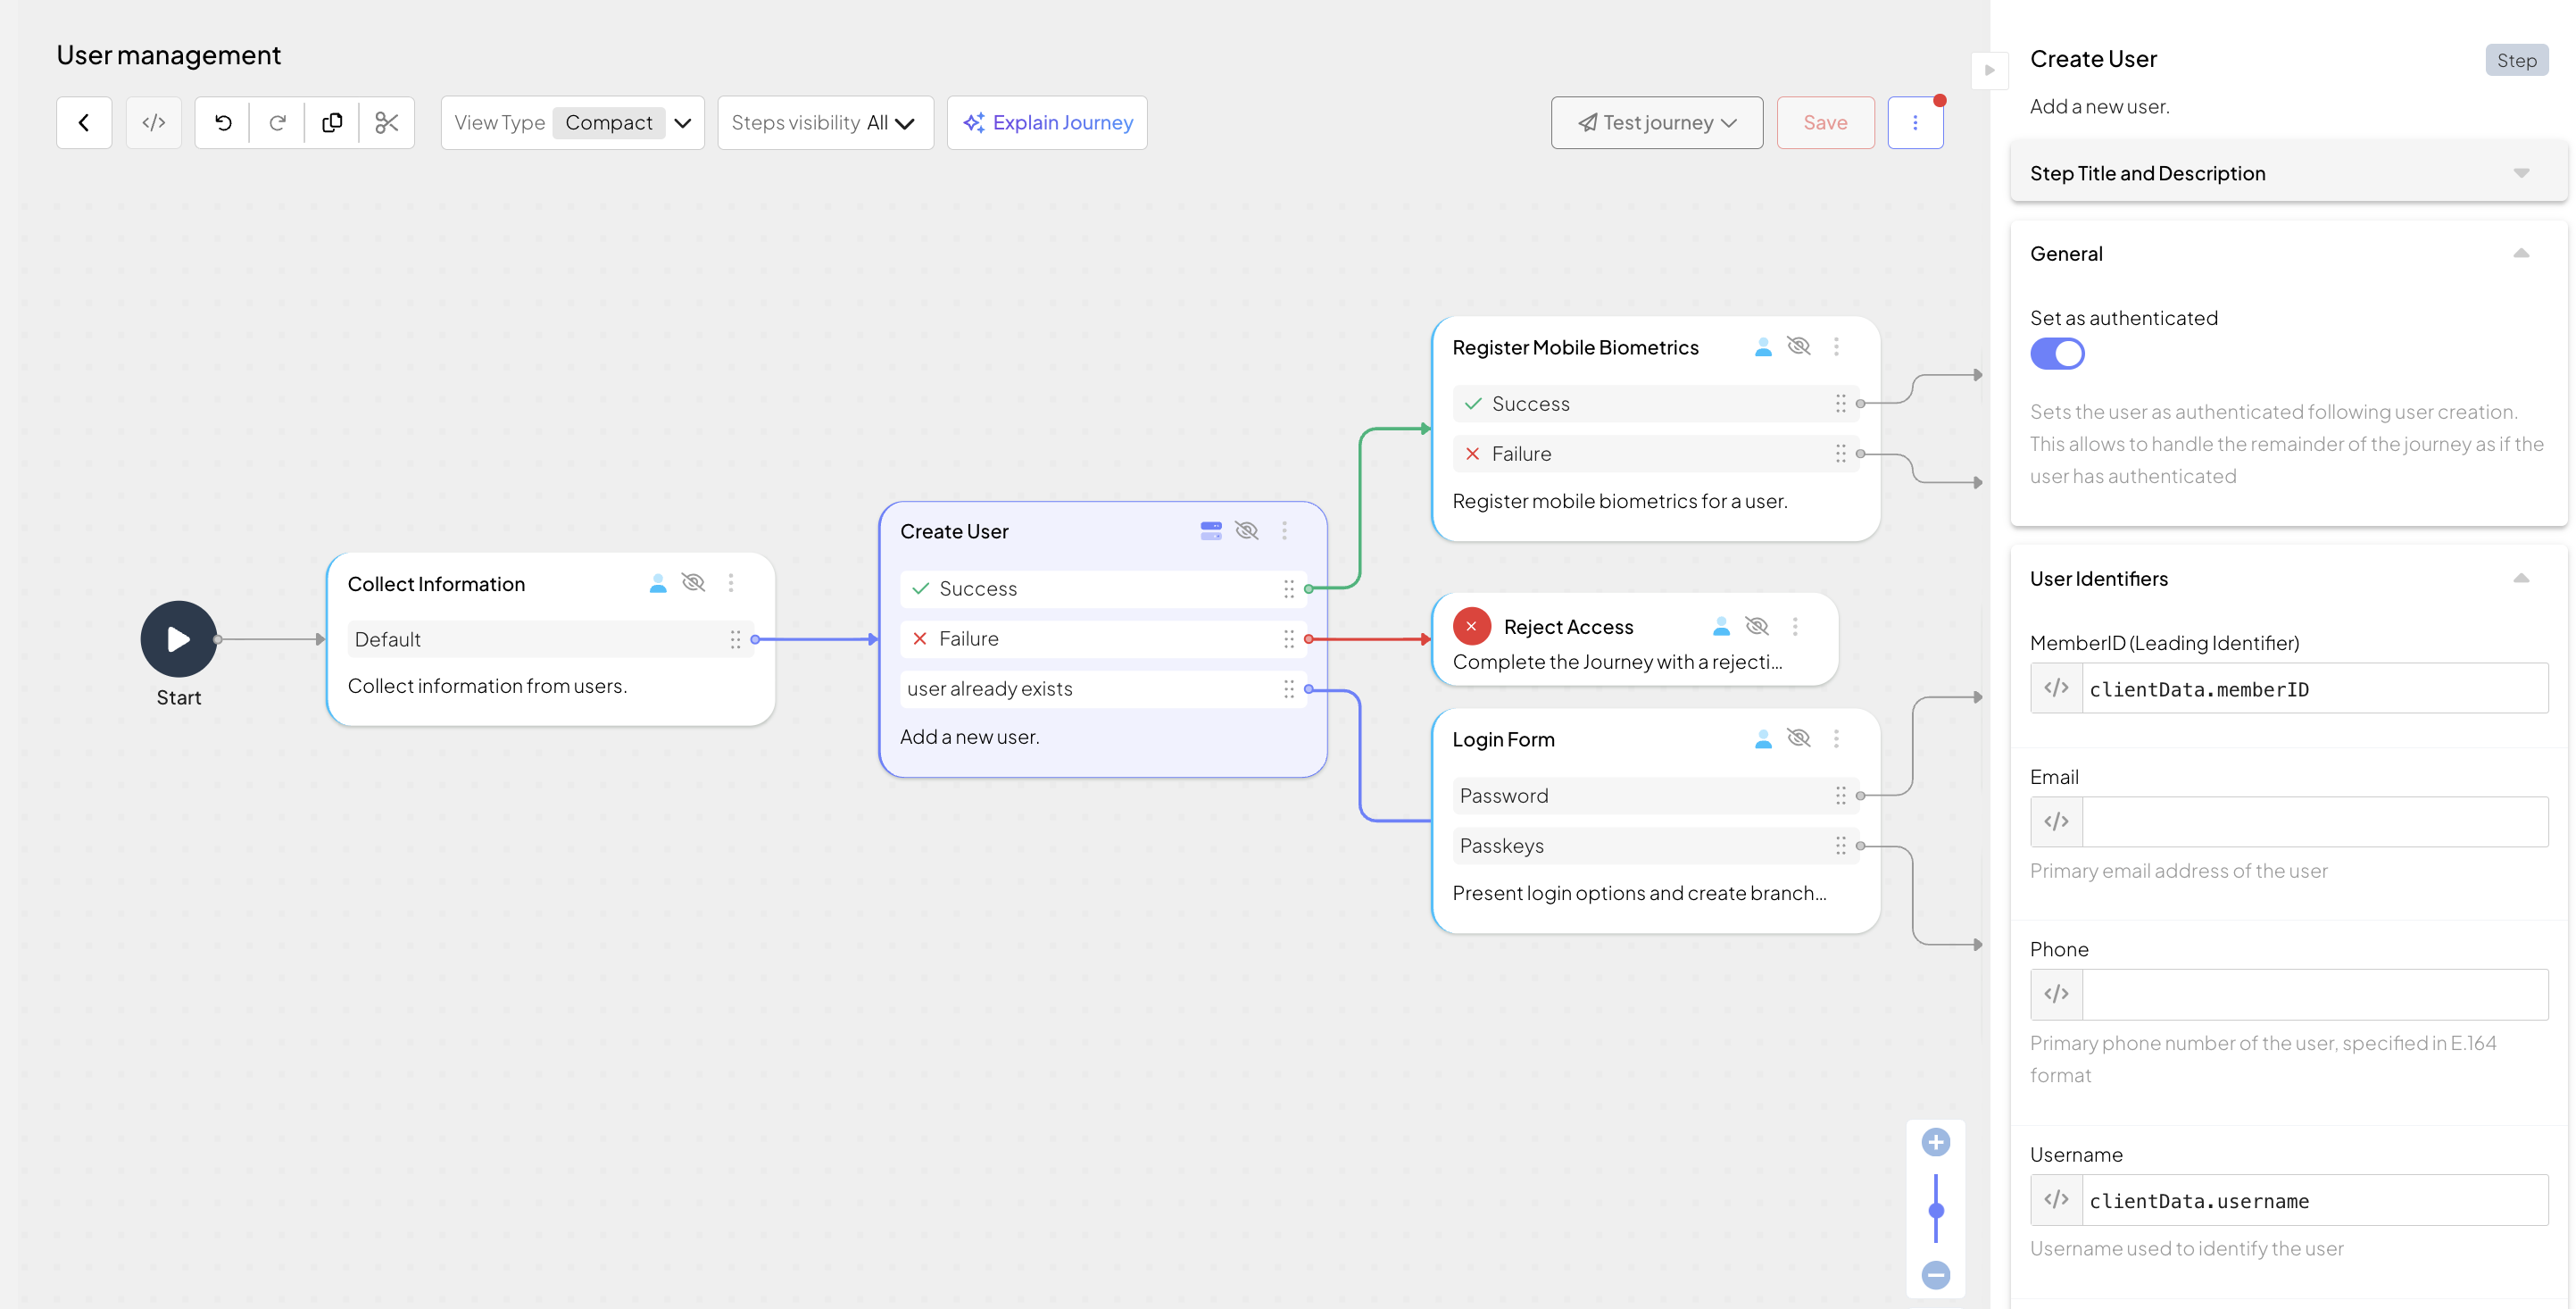Open the Steps visibility dropdown
The image size is (2576, 1309).
(x=824, y=123)
